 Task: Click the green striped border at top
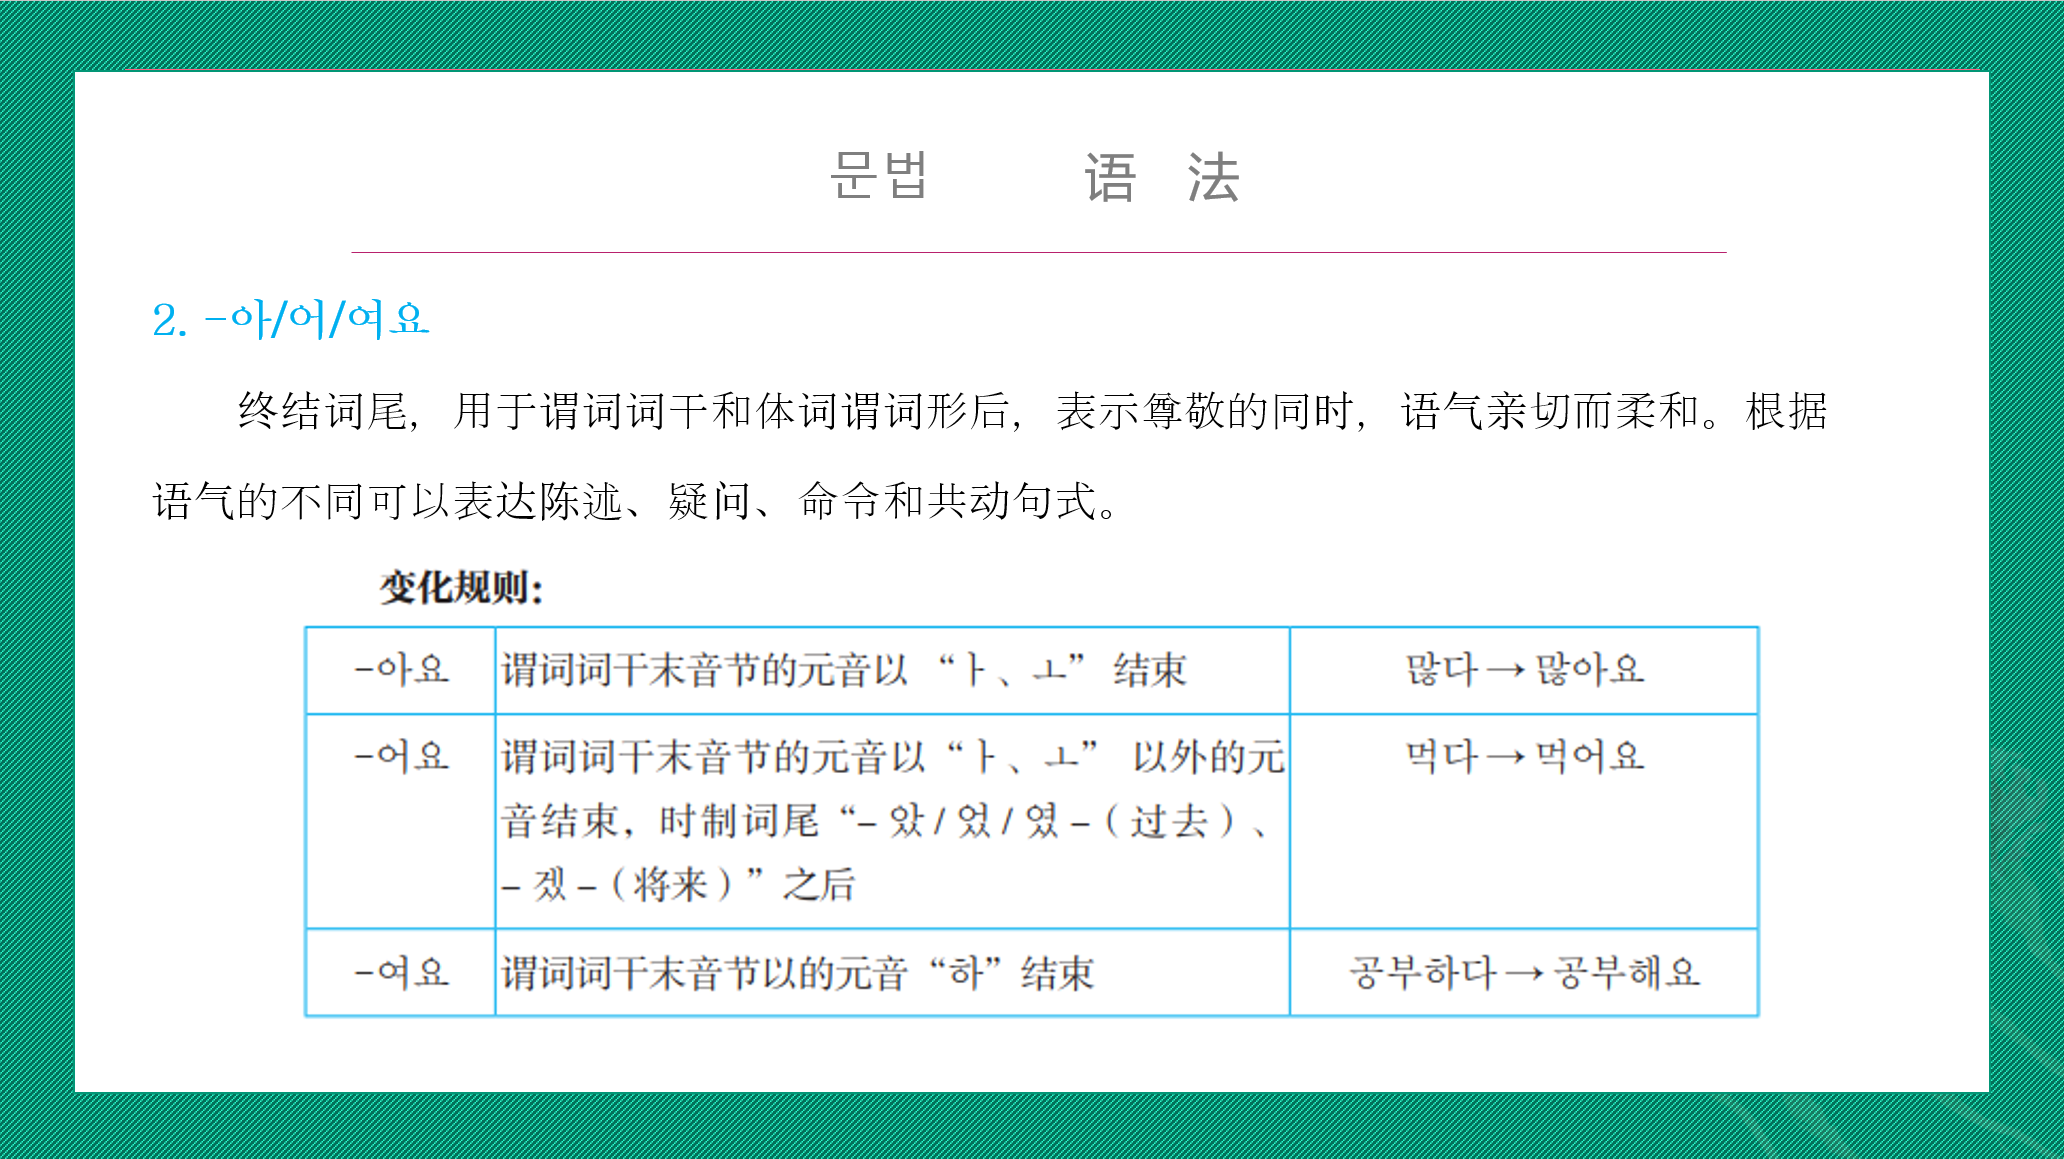click(x=1032, y=35)
